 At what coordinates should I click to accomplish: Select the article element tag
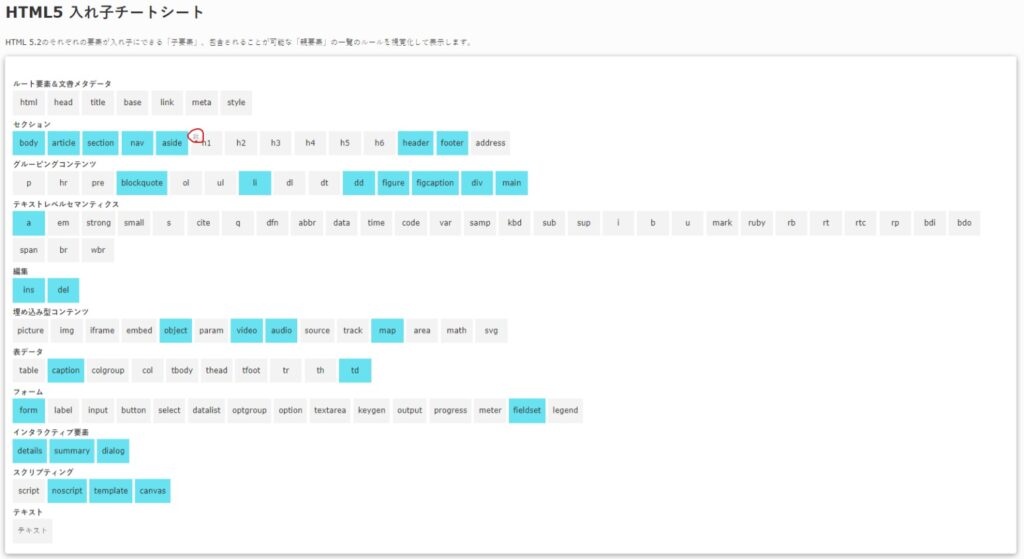pyautogui.click(x=63, y=143)
